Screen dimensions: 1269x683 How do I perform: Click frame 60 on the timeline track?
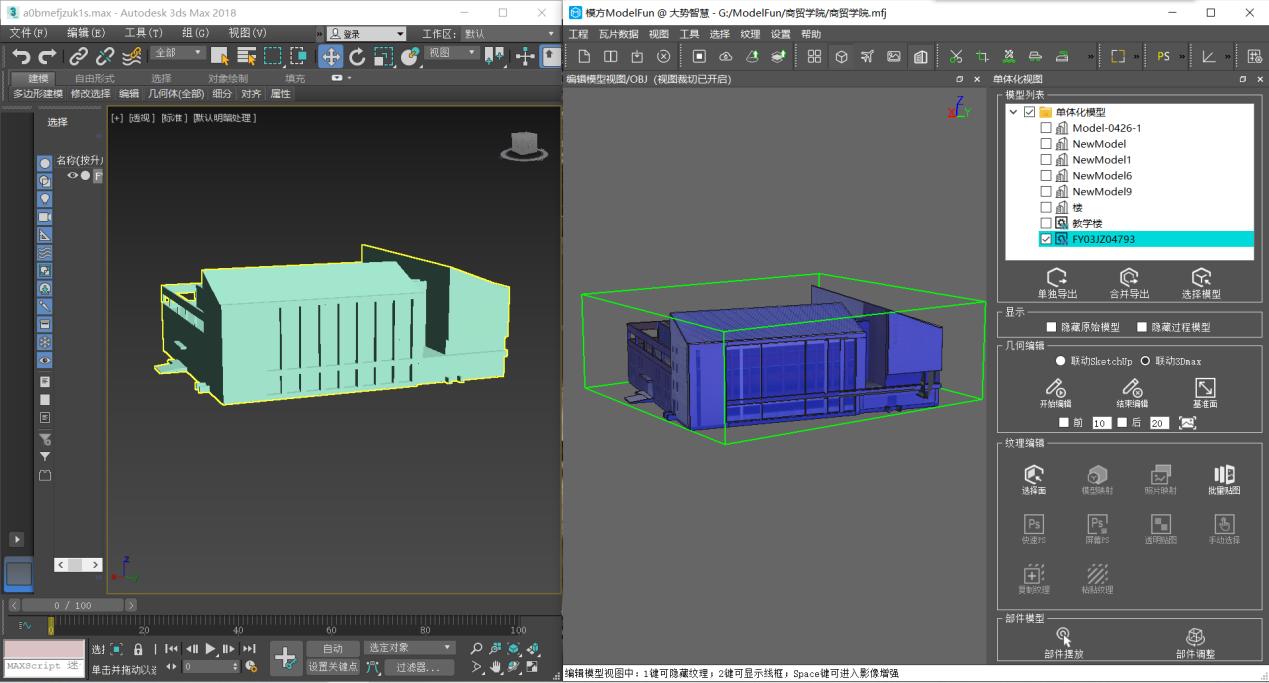pos(332,625)
